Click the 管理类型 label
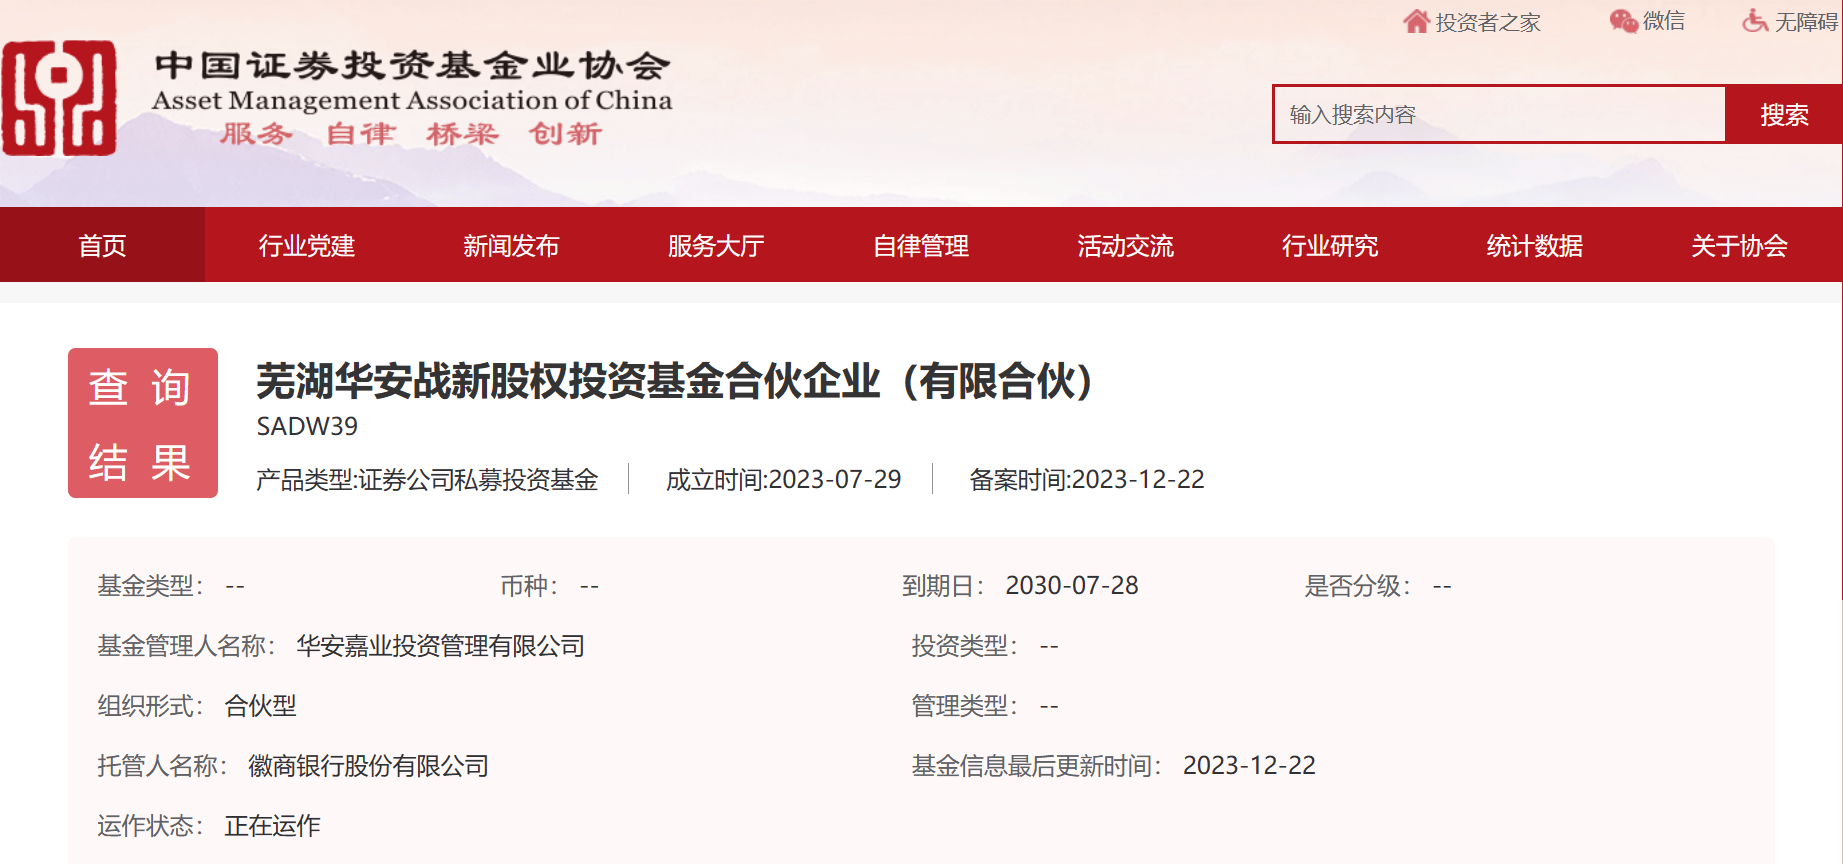 964,706
